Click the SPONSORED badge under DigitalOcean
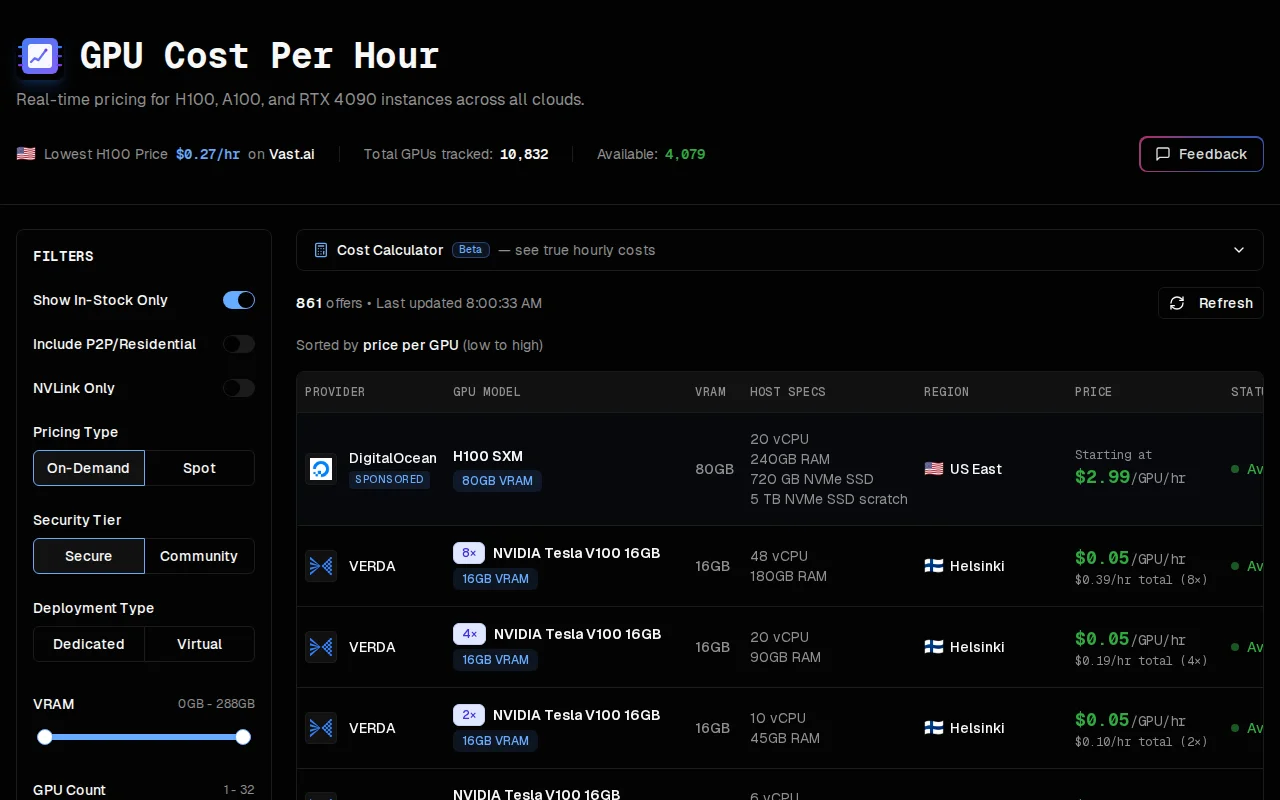 (x=390, y=479)
